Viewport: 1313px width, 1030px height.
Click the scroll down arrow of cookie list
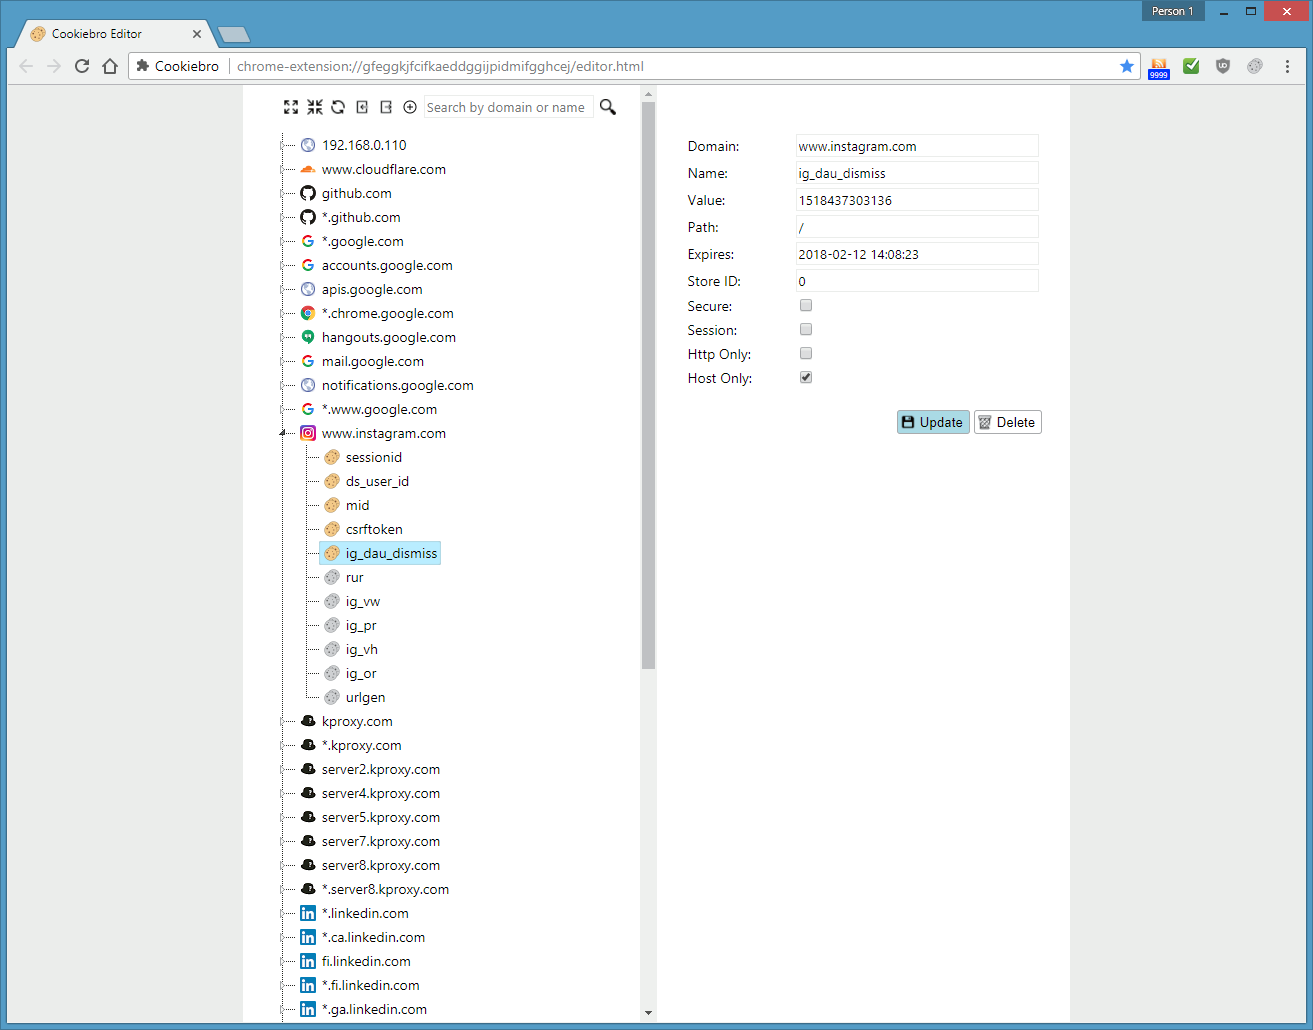[648, 1013]
